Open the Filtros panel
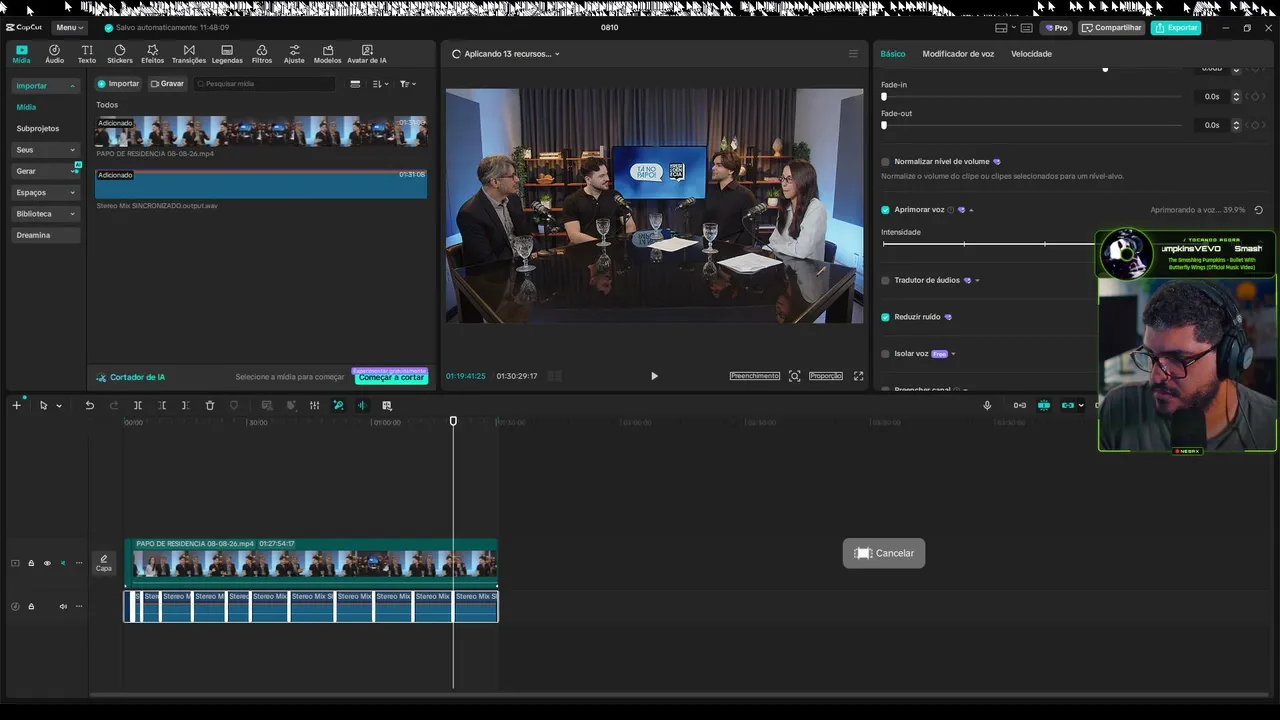This screenshot has width=1280, height=720. coord(262,54)
